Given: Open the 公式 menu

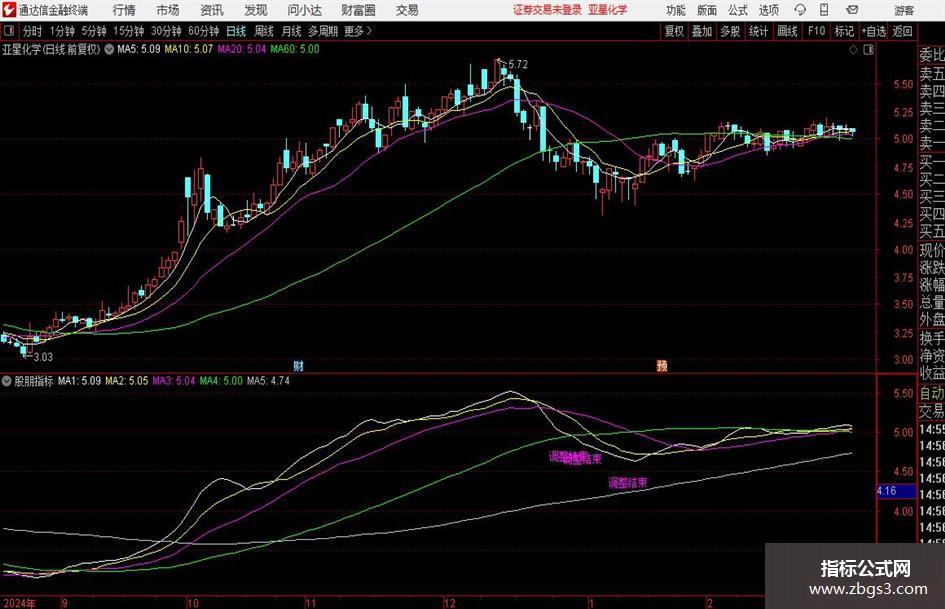Looking at the screenshot, I should pyautogui.click(x=738, y=10).
